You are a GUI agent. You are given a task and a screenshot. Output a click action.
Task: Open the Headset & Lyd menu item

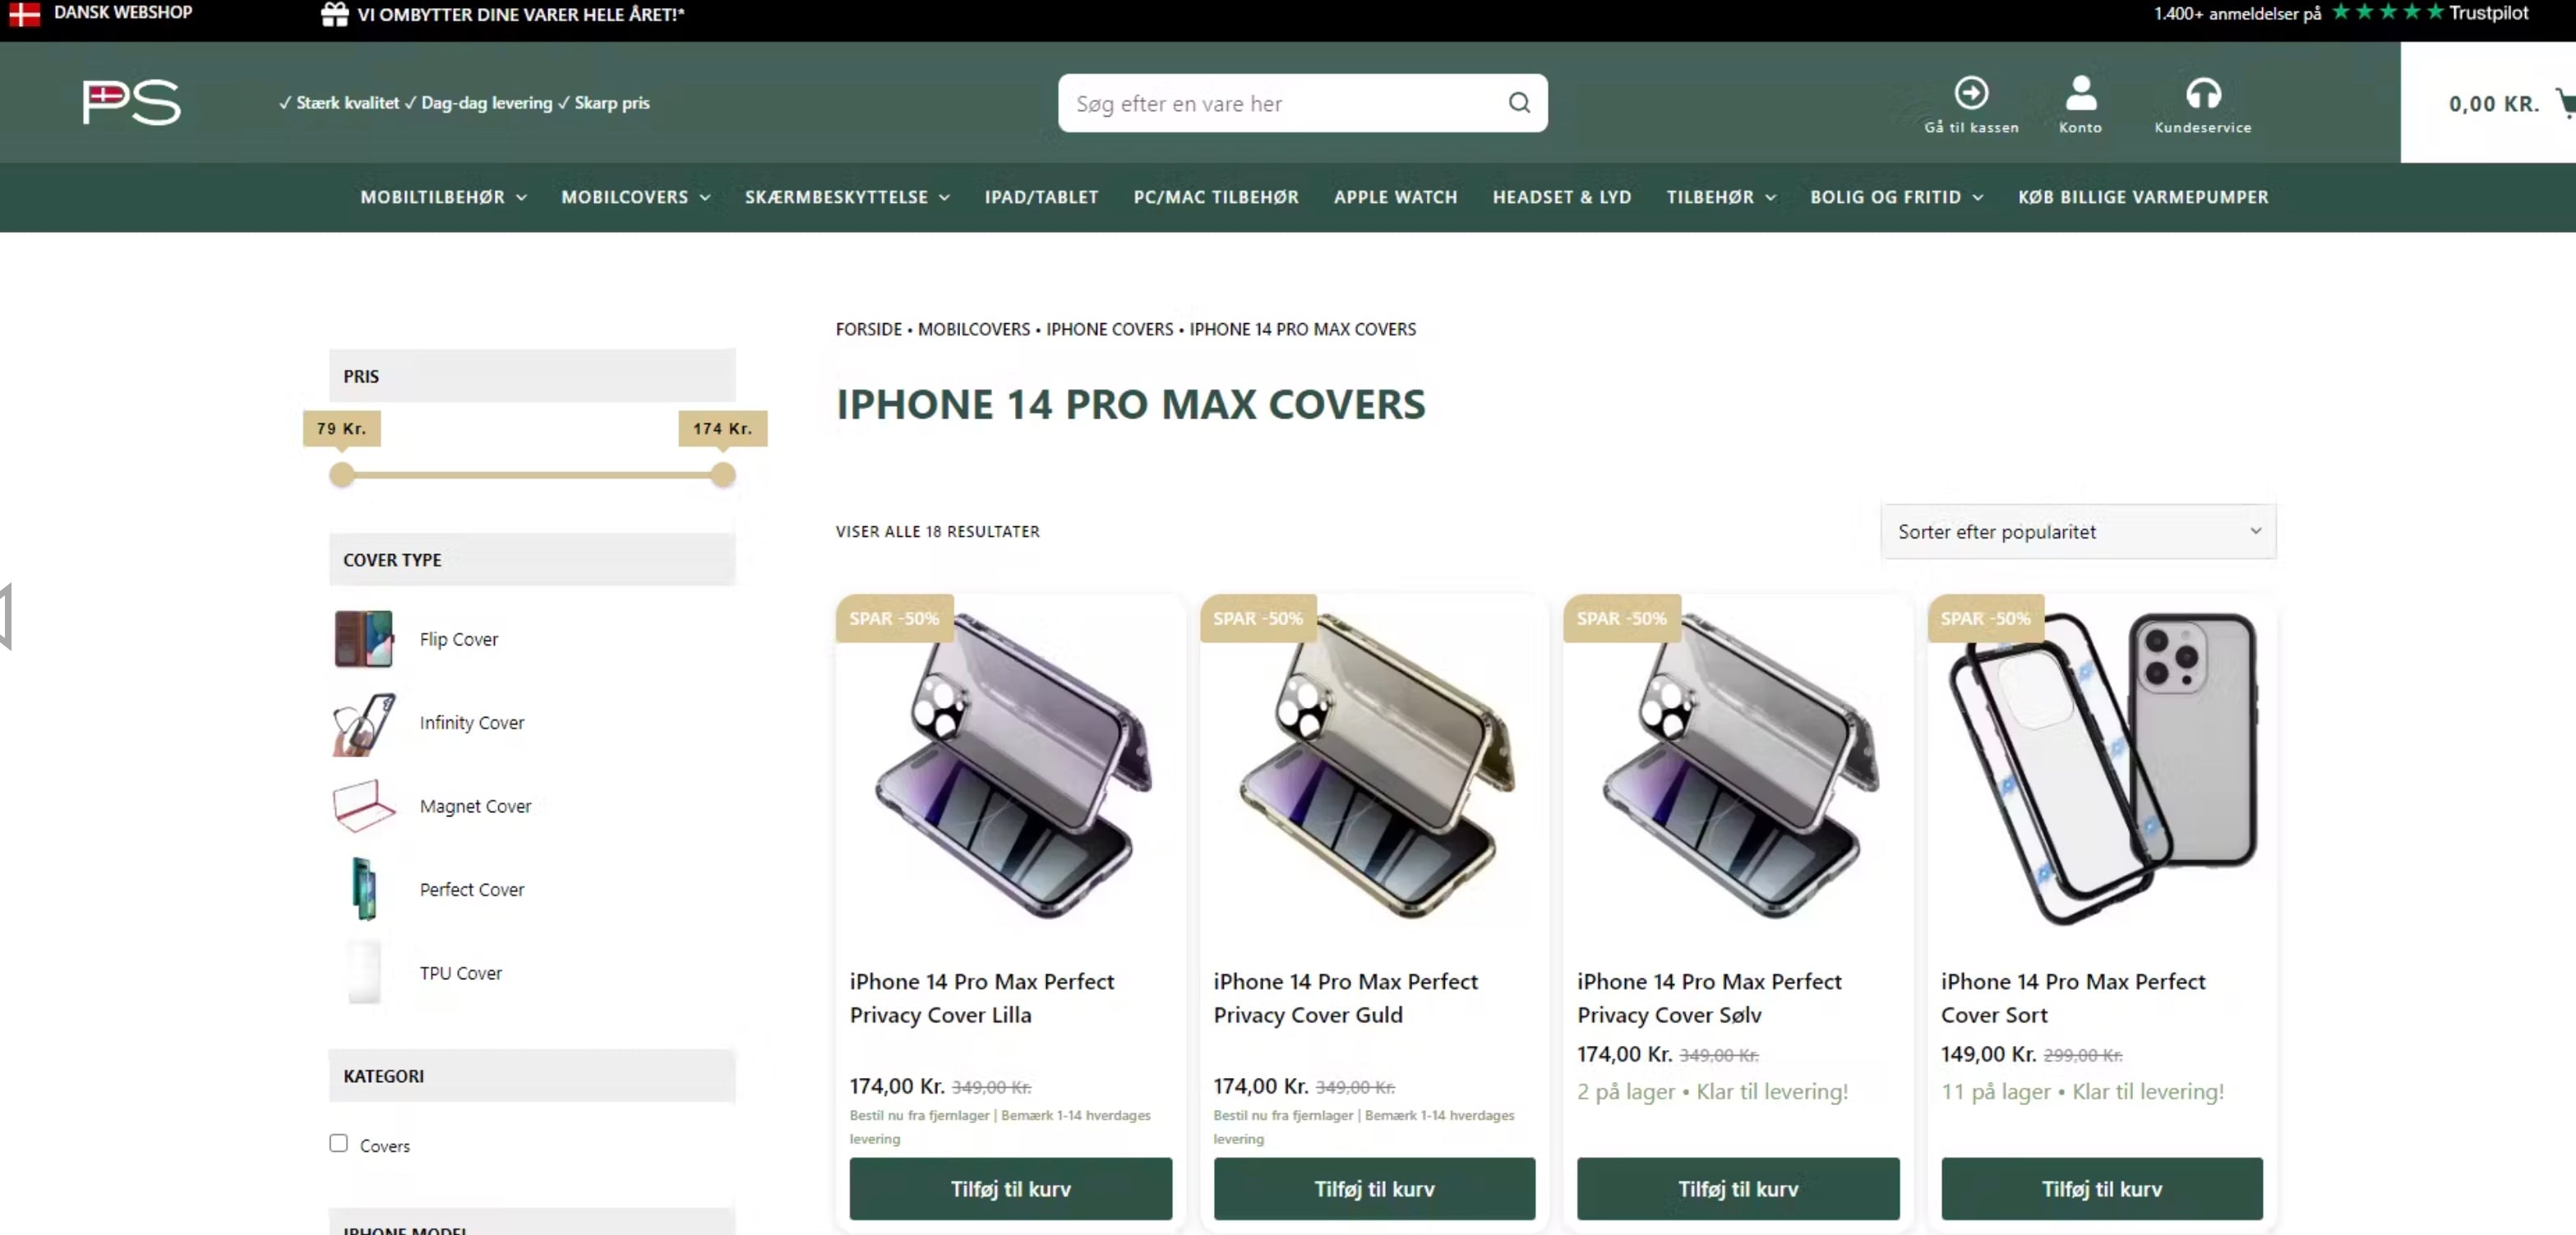click(1561, 197)
